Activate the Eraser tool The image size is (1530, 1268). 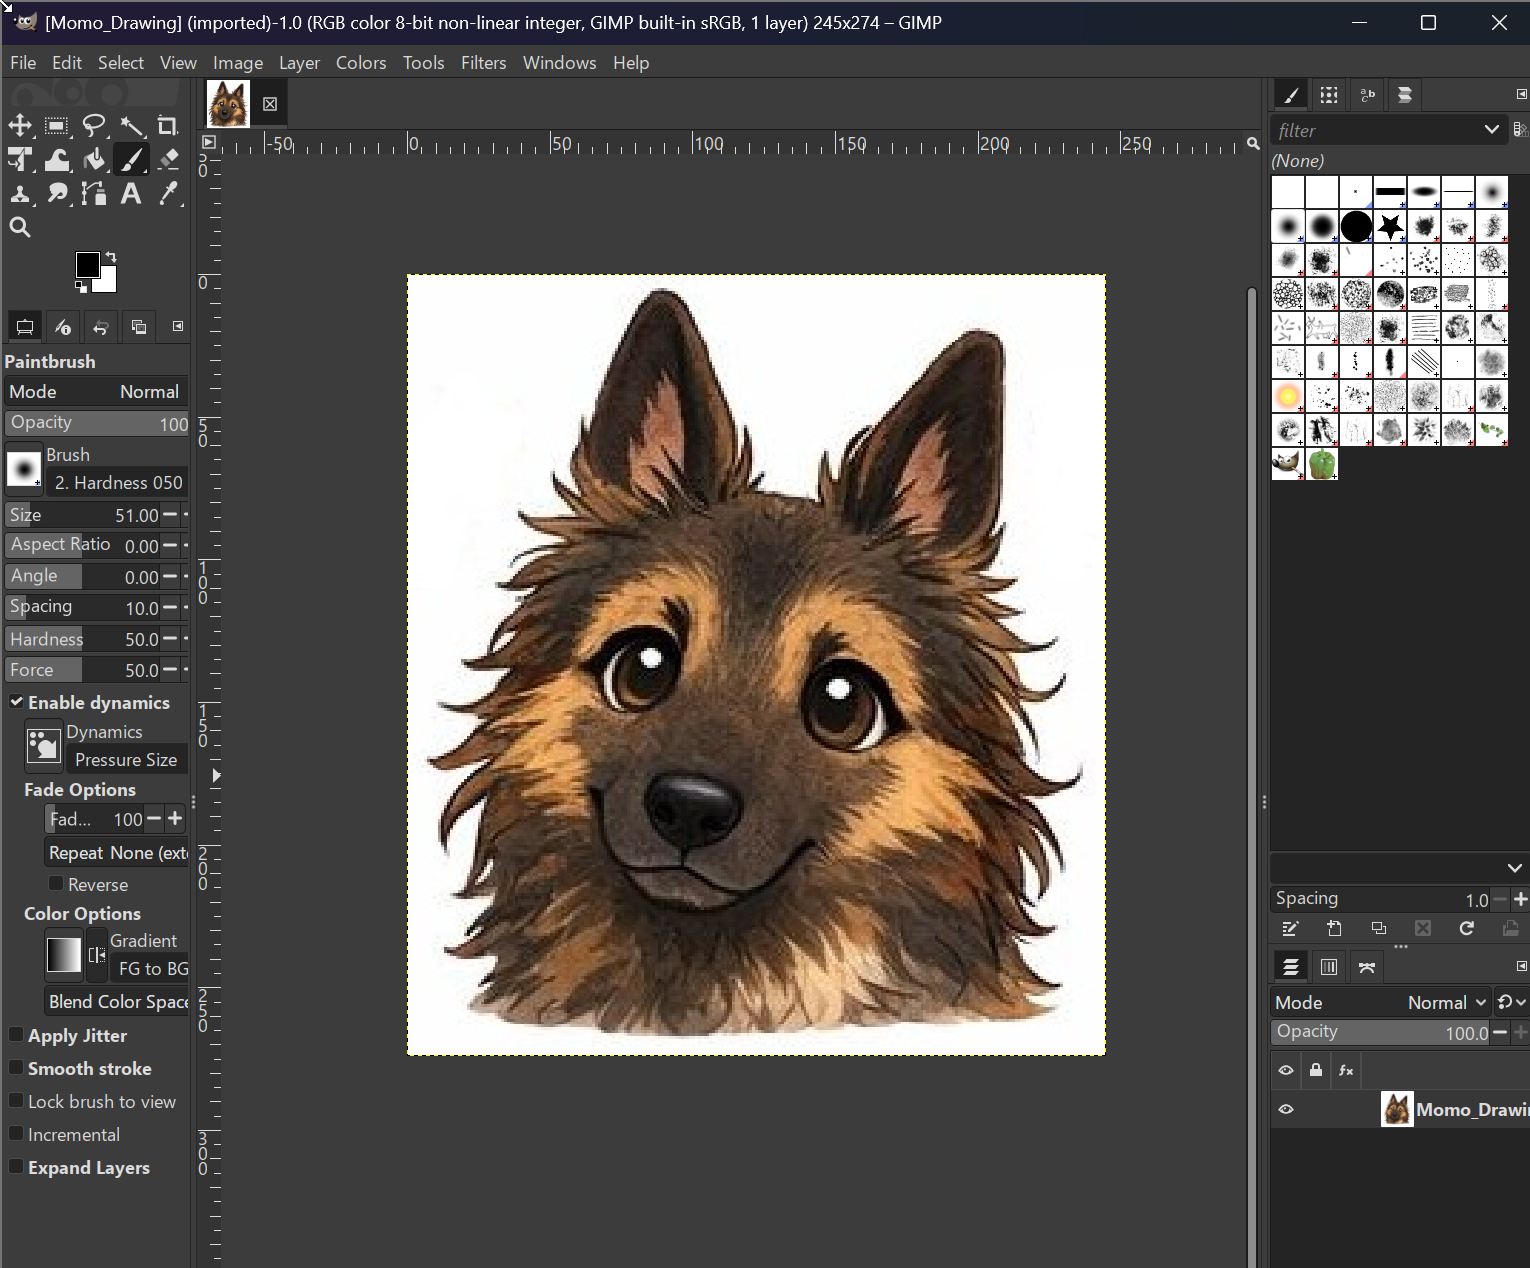[x=168, y=159]
